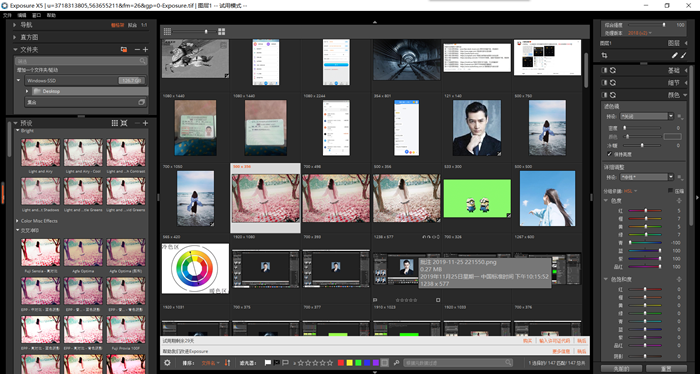The height and width of the screenshot is (374, 700).
Task: Filter by unflagged outline flag
Action: tap(285, 363)
